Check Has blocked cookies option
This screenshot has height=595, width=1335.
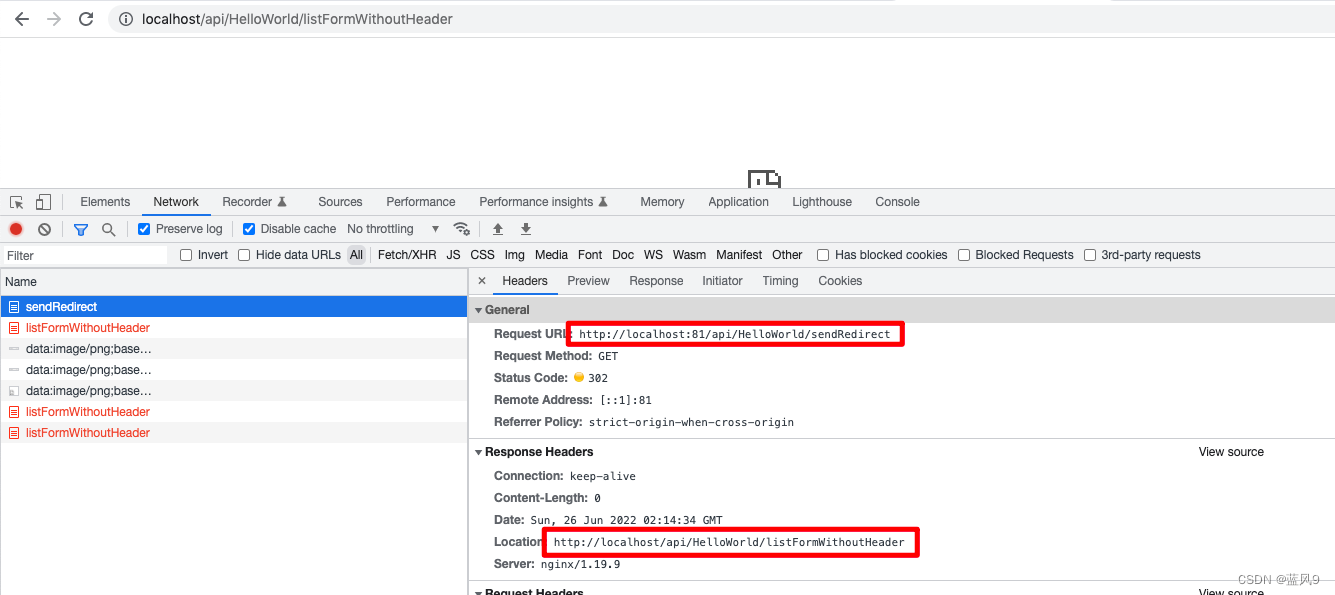click(x=823, y=255)
